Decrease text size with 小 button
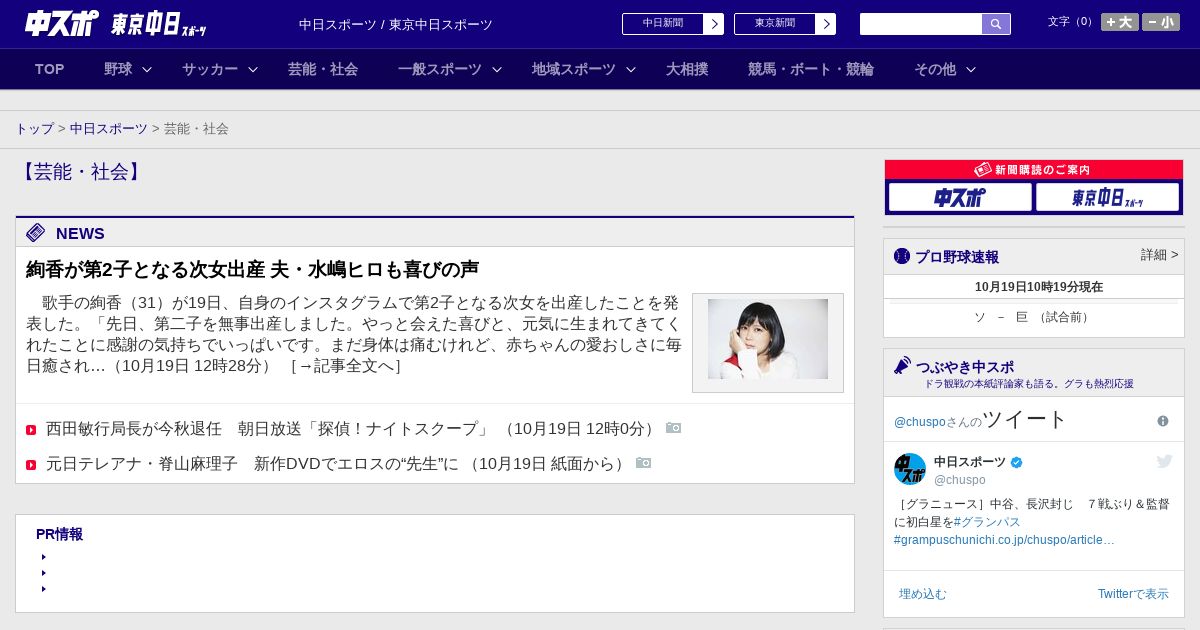 click(1161, 22)
